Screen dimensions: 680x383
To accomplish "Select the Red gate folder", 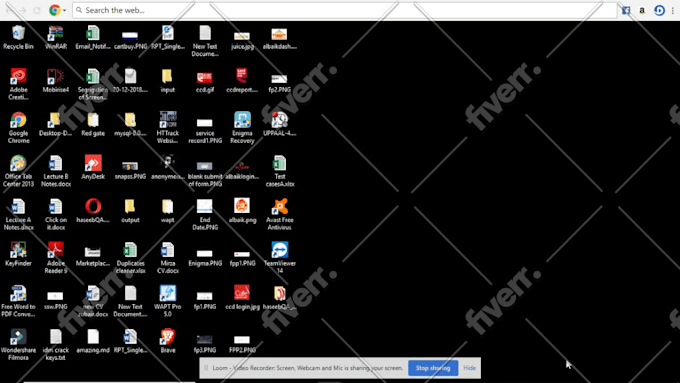I will (93, 124).
